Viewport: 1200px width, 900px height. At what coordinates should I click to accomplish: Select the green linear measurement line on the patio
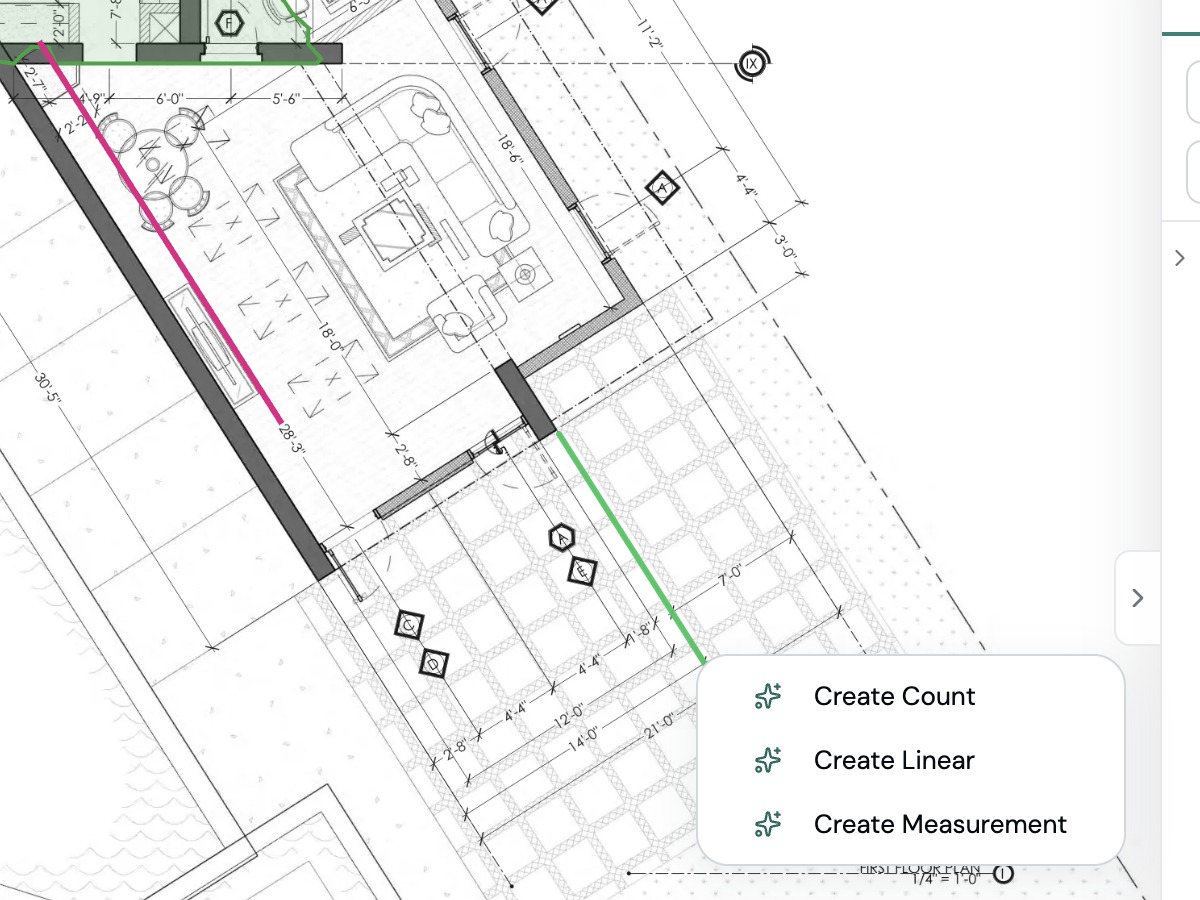click(630, 547)
